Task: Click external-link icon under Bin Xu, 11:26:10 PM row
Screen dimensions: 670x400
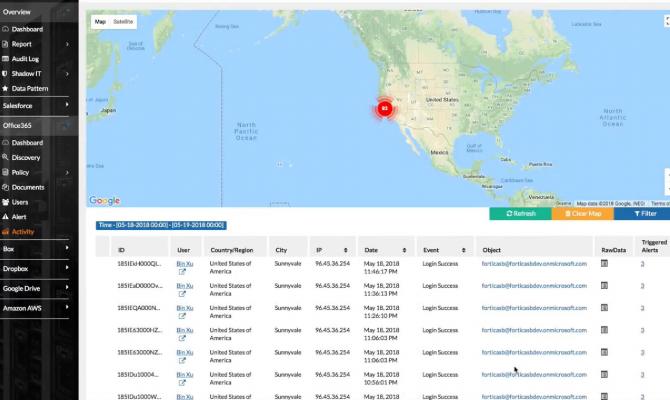Action: tap(182, 316)
